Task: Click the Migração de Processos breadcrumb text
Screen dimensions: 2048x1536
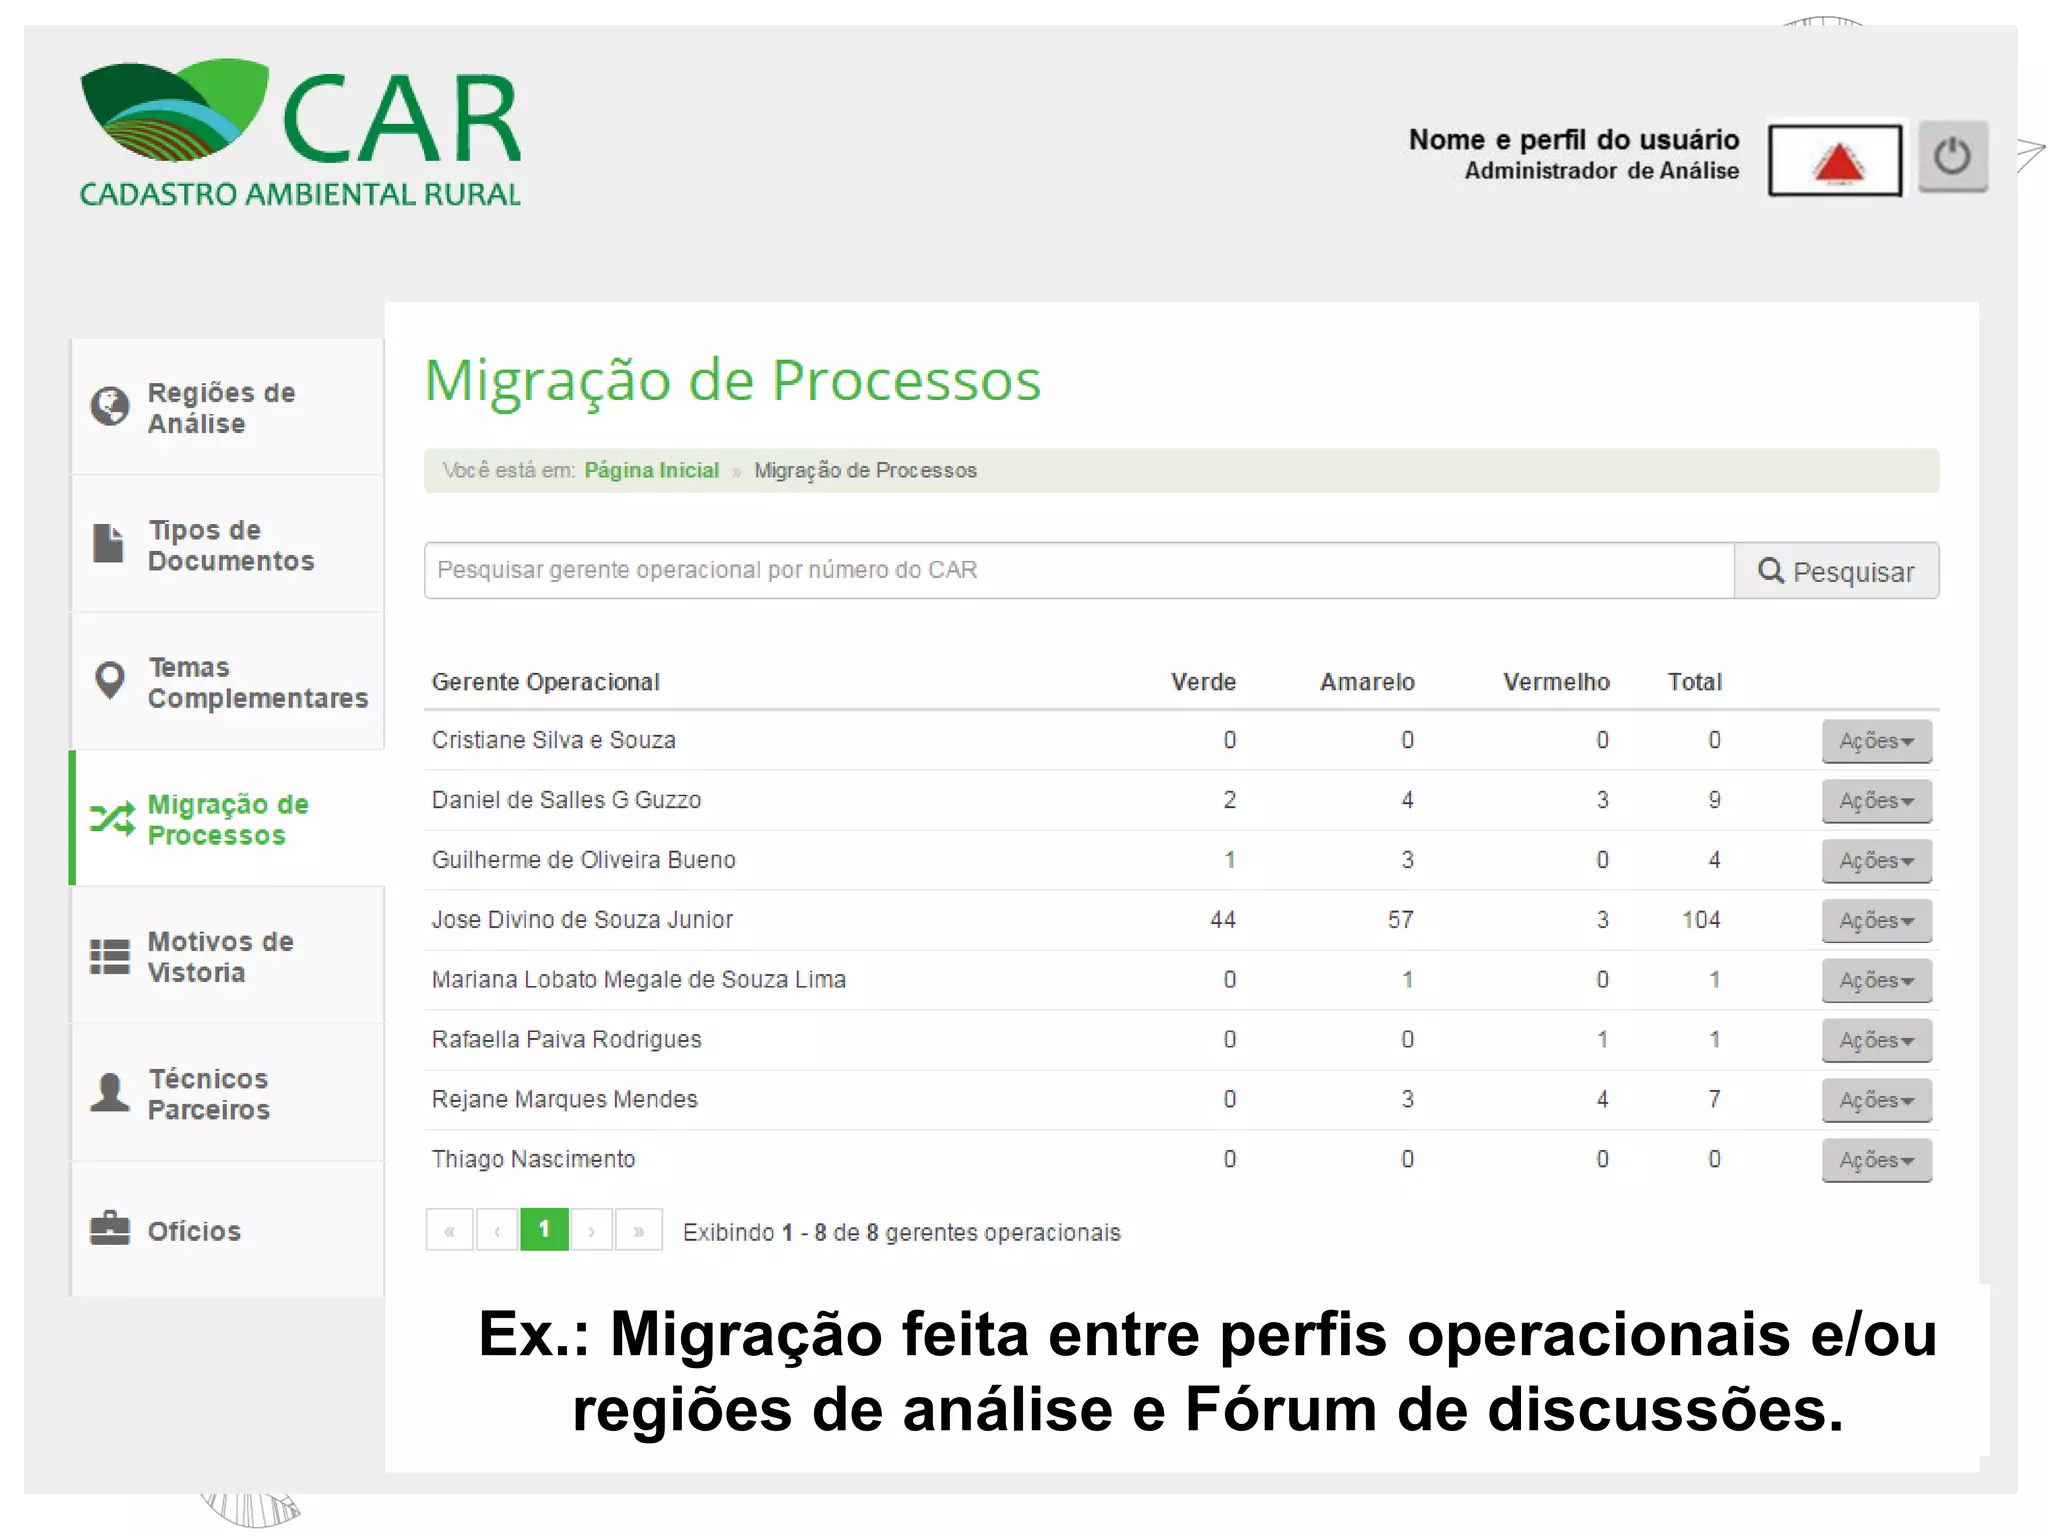Action: [866, 470]
